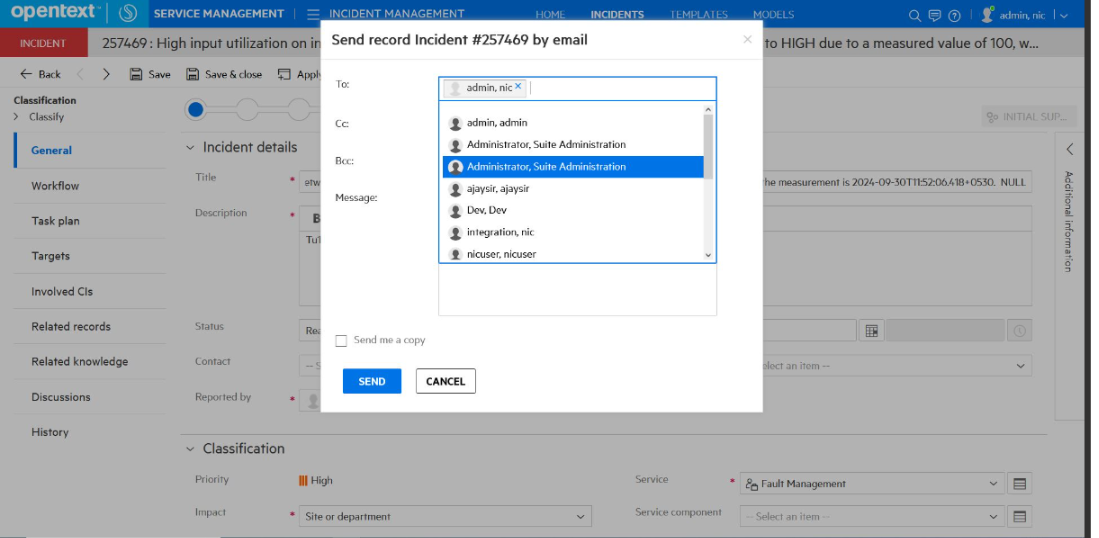Click the INITIAL SUP... phase button
1099x538 pixels.
click(x=1028, y=116)
